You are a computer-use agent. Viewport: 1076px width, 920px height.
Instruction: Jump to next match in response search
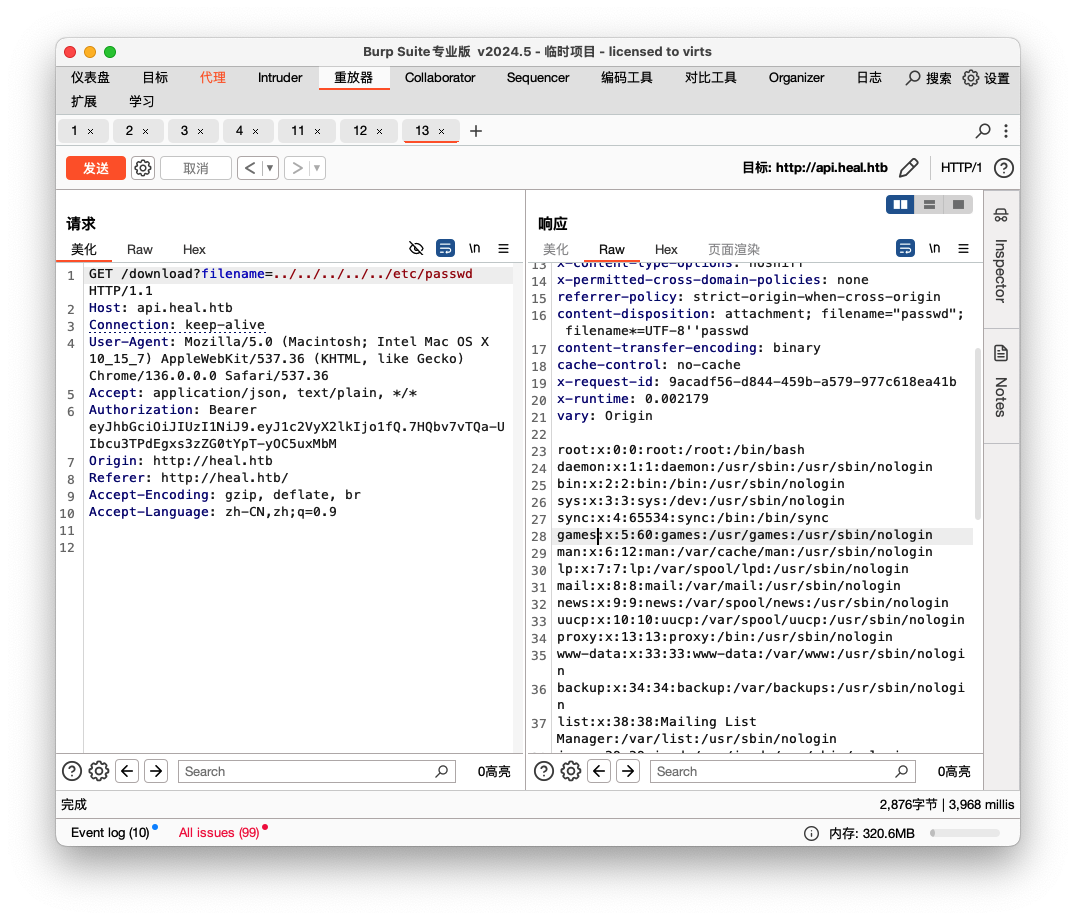(x=628, y=771)
